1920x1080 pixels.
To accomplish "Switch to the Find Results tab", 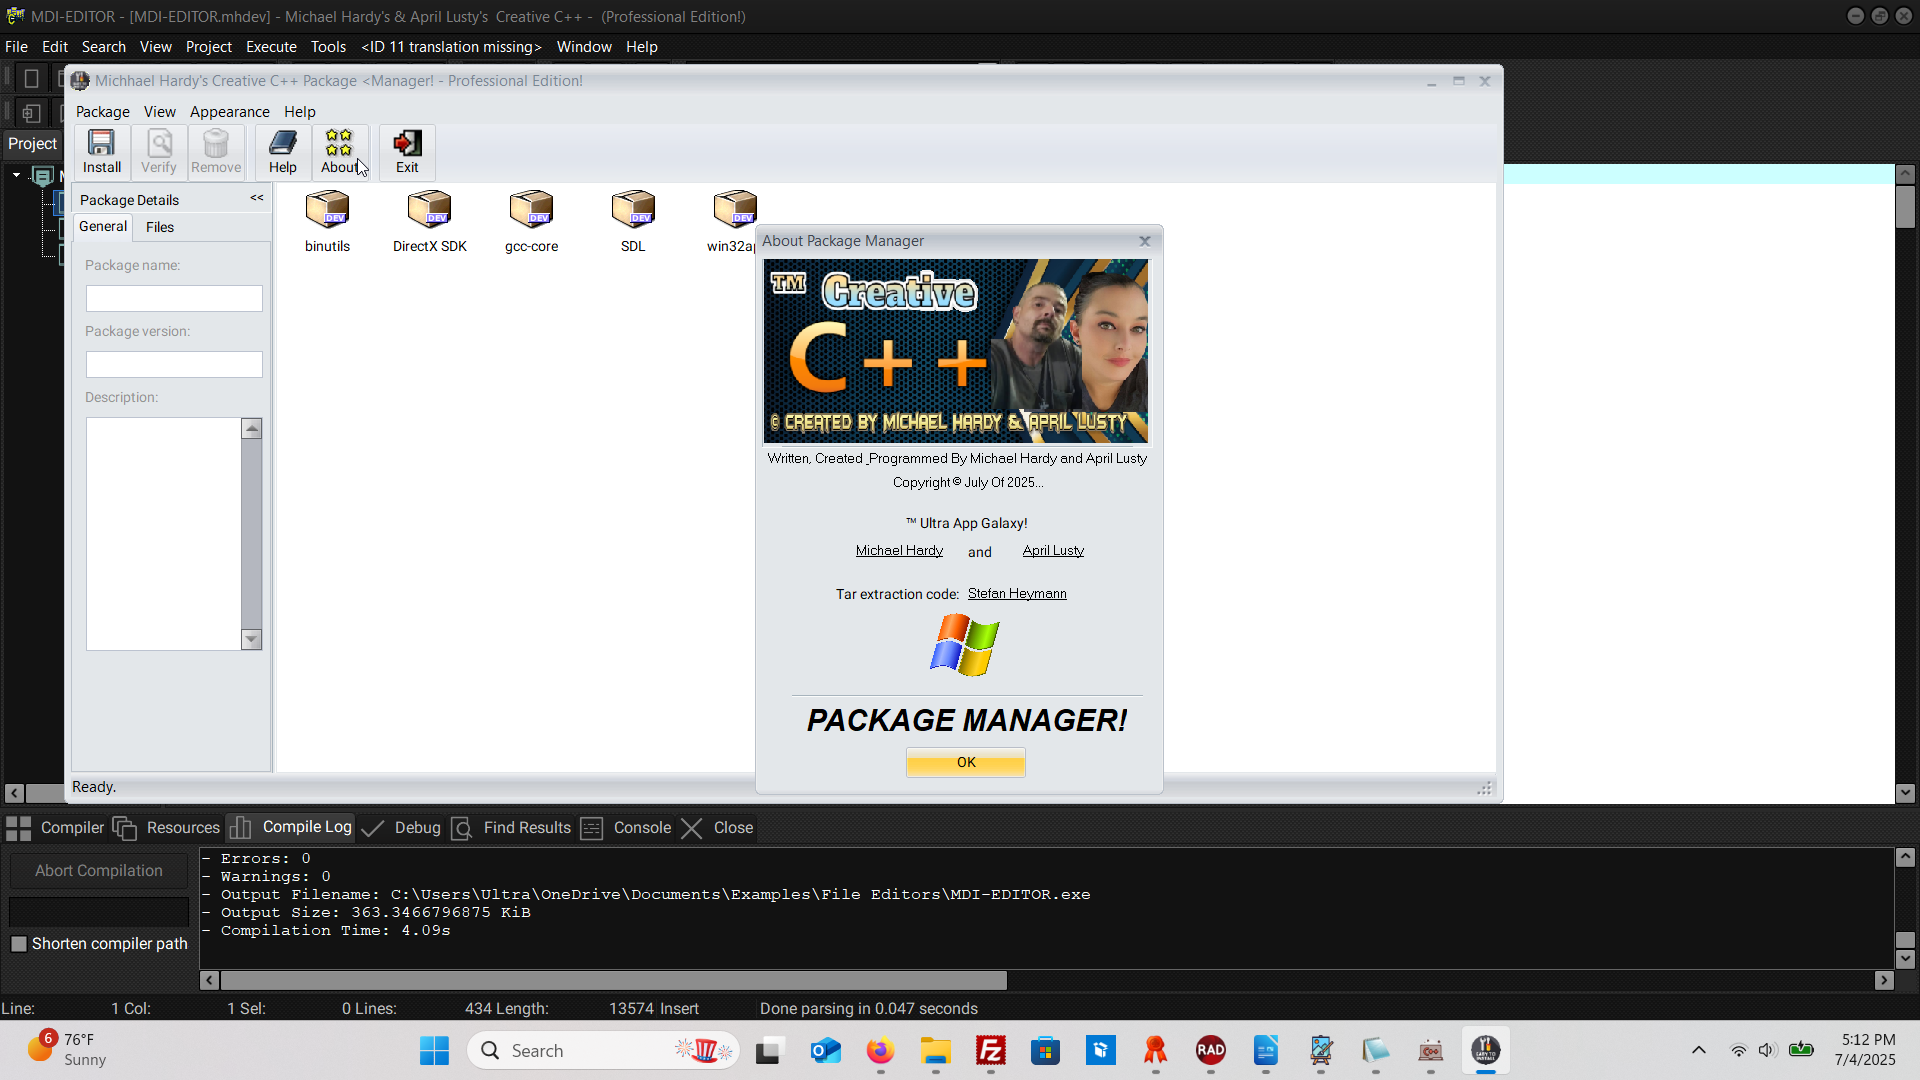I will tap(511, 828).
